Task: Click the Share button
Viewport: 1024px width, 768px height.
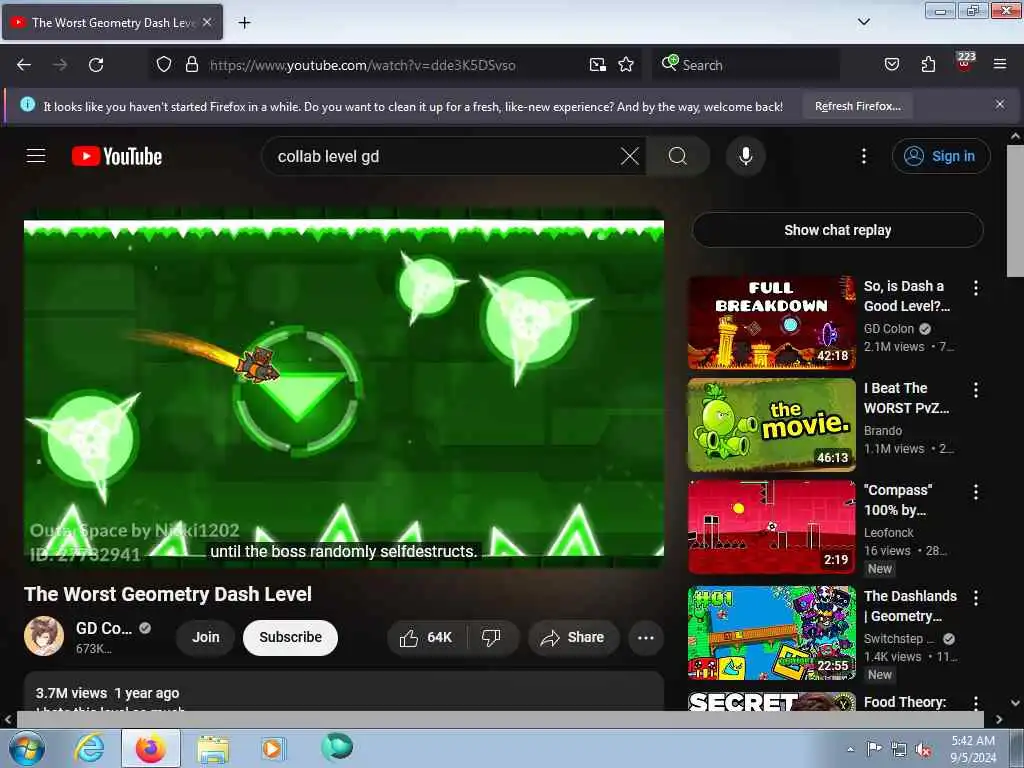Action: tap(573, 638)
